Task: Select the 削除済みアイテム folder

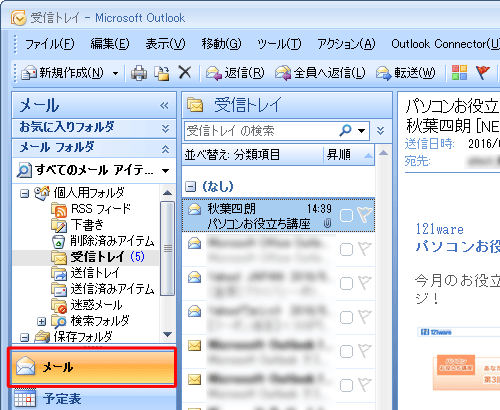Action: (x=112, y=241)
